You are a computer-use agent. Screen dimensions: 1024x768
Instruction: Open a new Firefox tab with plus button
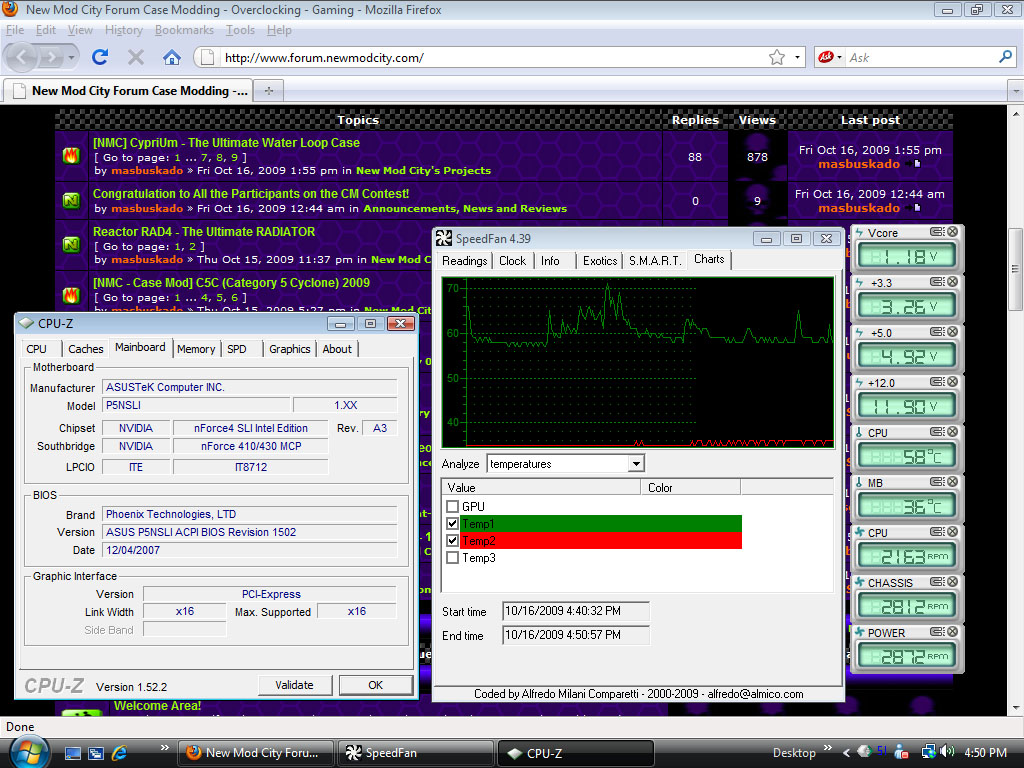click(x=268, y=91)
